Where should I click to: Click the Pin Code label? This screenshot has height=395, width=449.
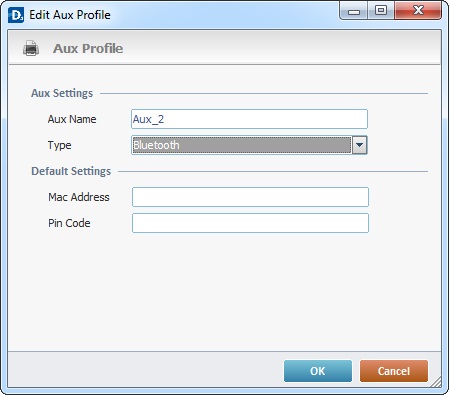click(69, 223)
